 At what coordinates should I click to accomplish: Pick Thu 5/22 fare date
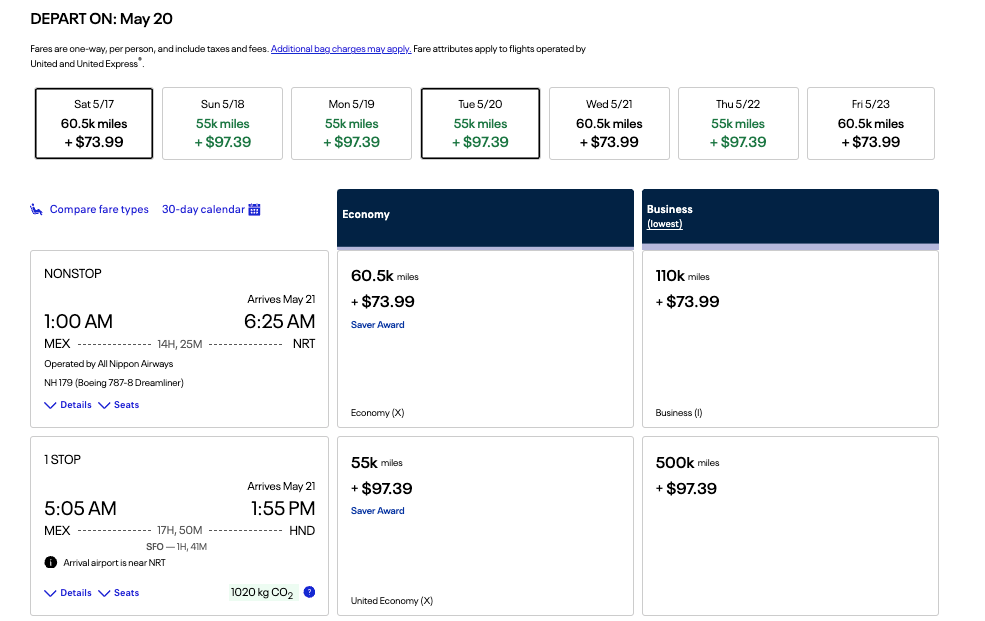click(738, 123)
